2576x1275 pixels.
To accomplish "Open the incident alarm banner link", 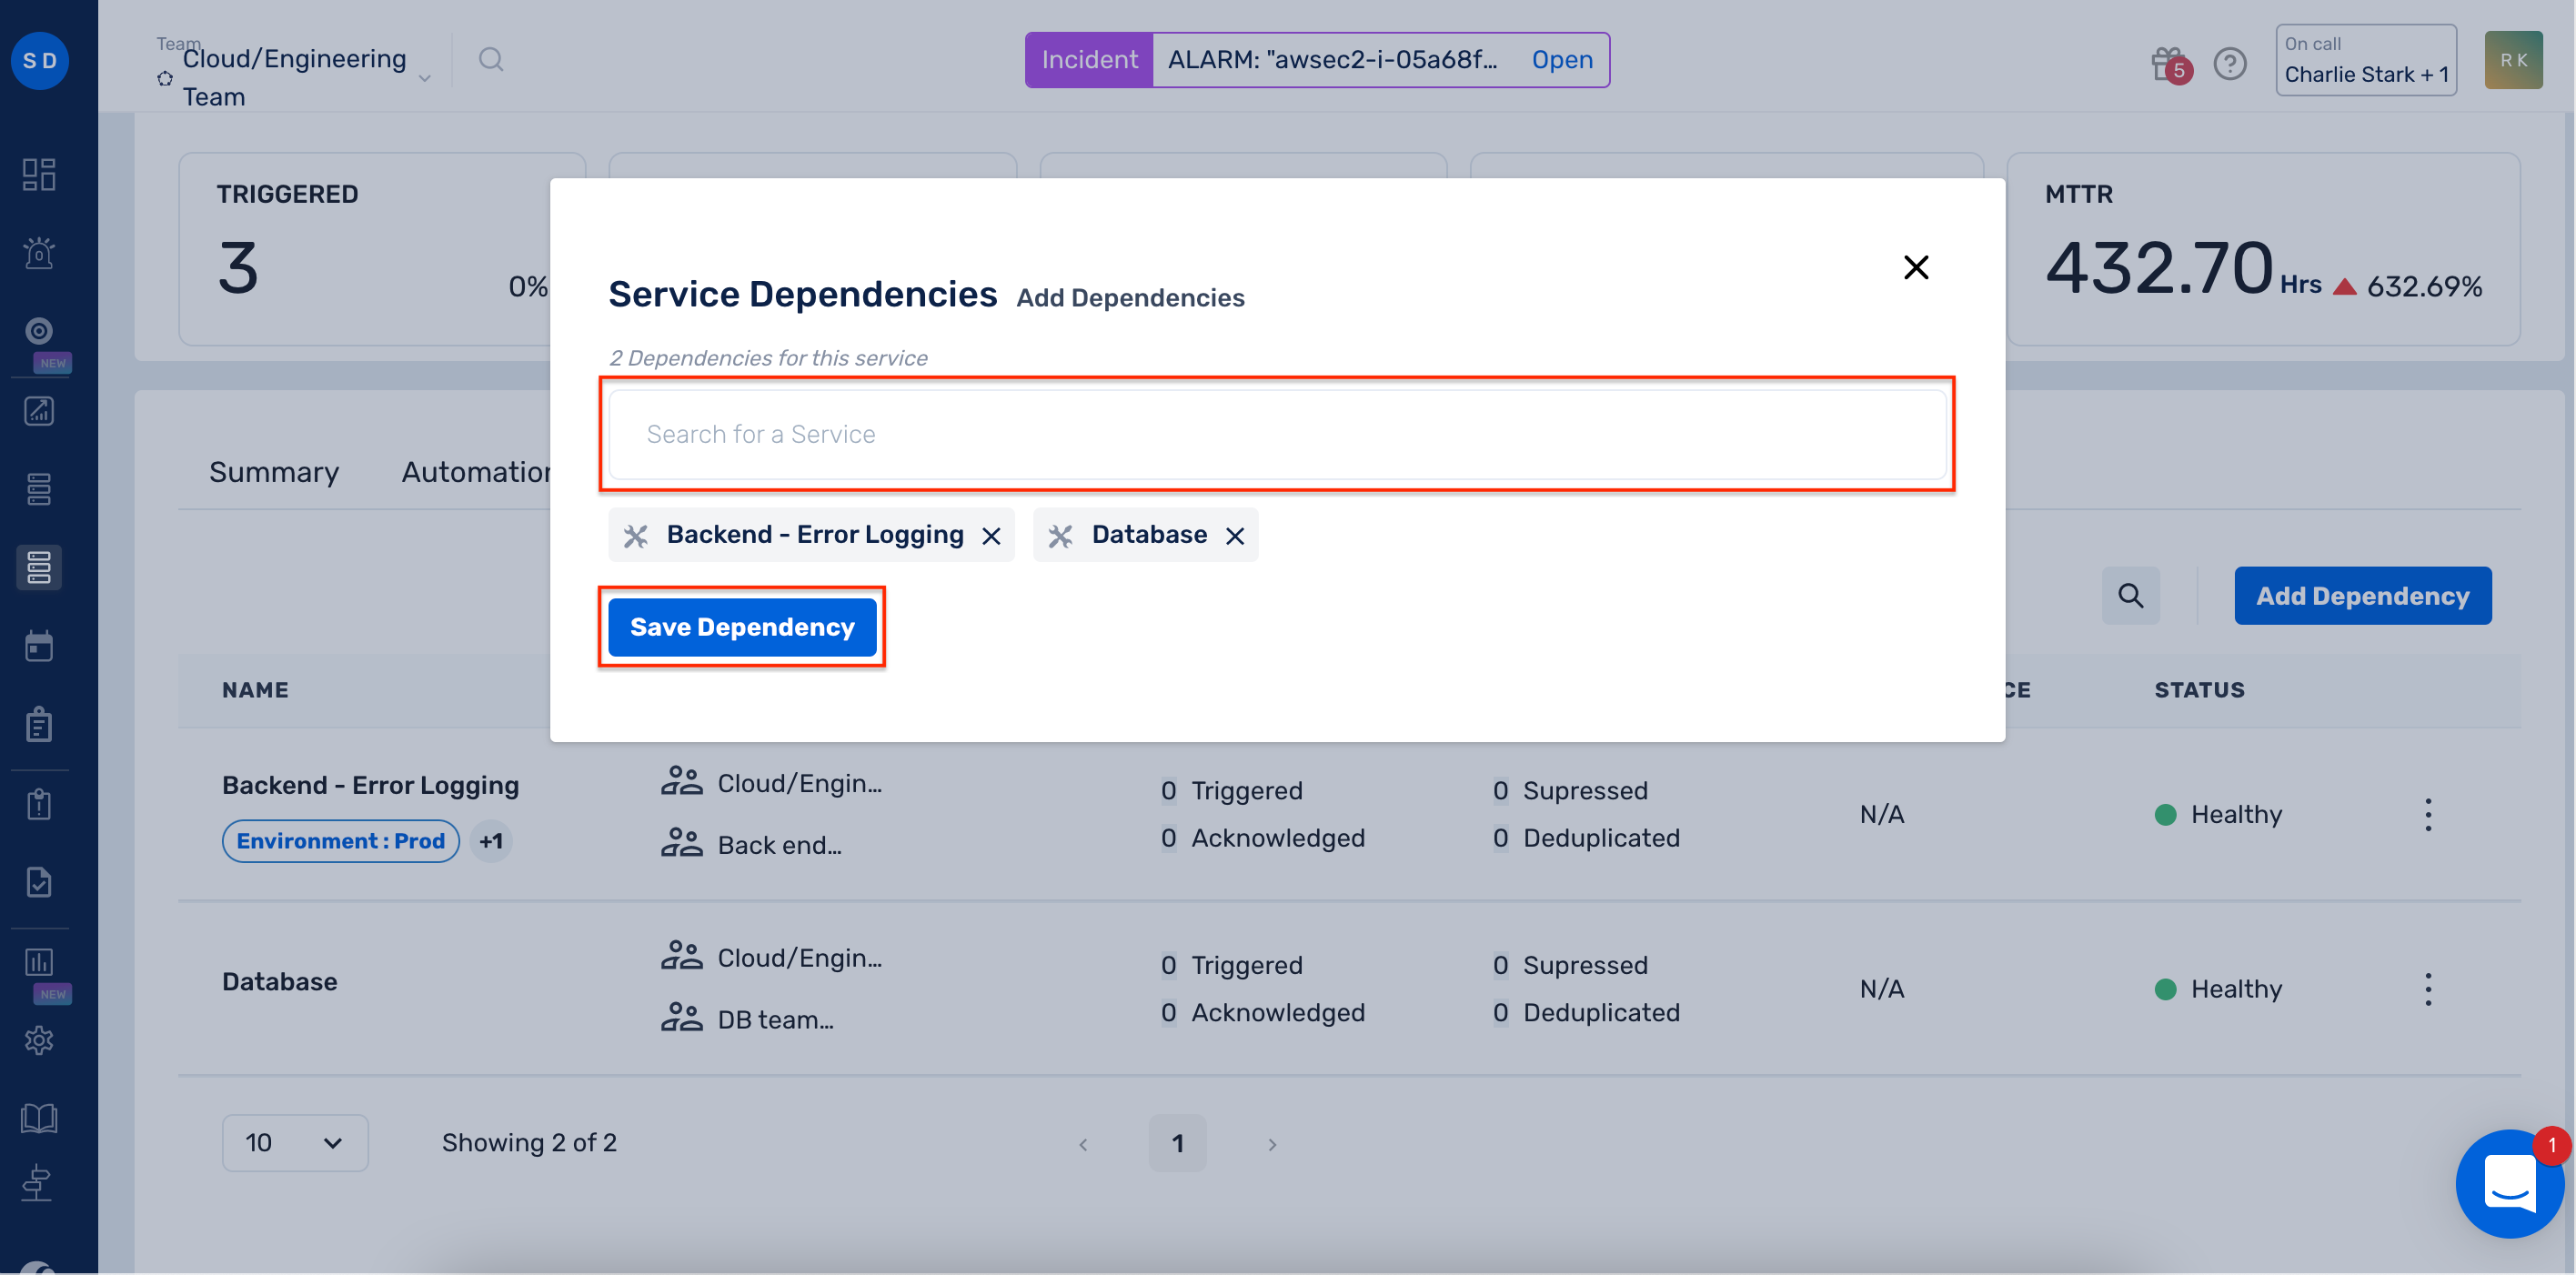I will (x=1563, y=60).
